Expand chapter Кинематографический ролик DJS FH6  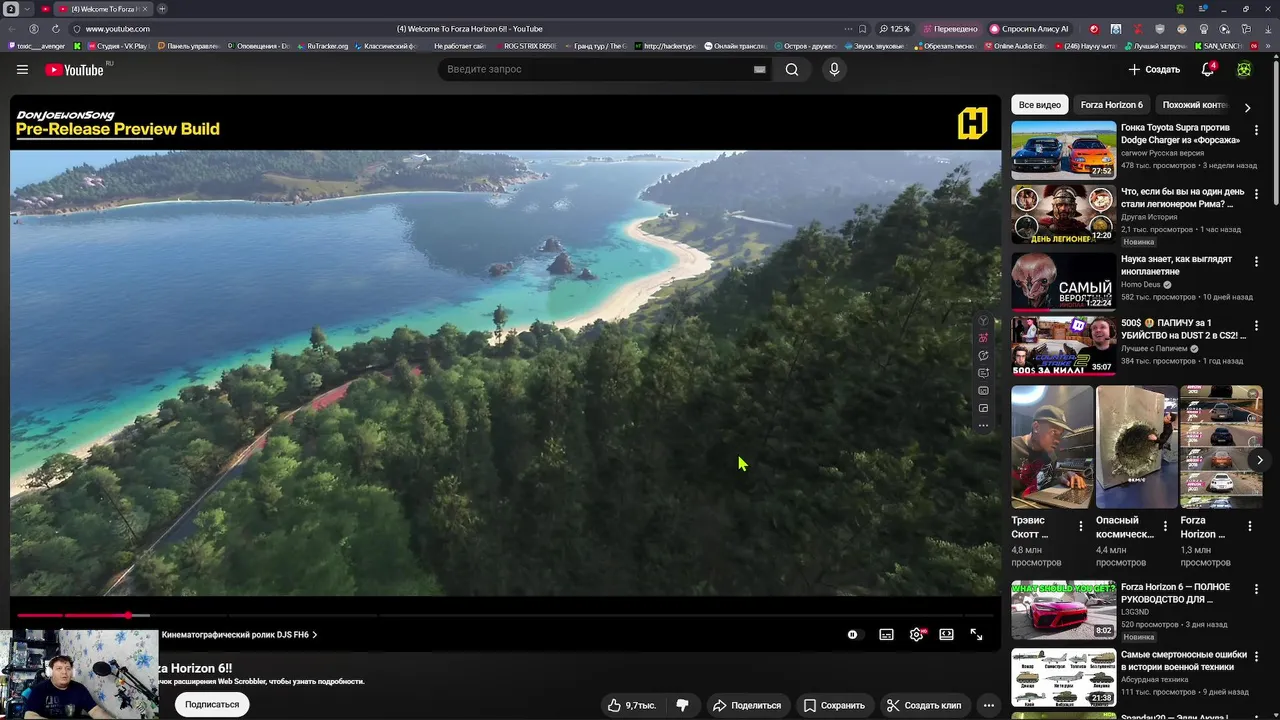(240, 634)
